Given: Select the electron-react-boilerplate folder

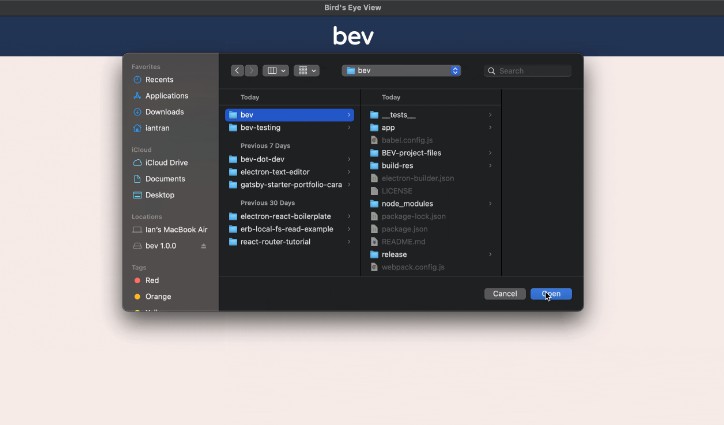Looking at the screenshot, I should click(x=290, y=216).
